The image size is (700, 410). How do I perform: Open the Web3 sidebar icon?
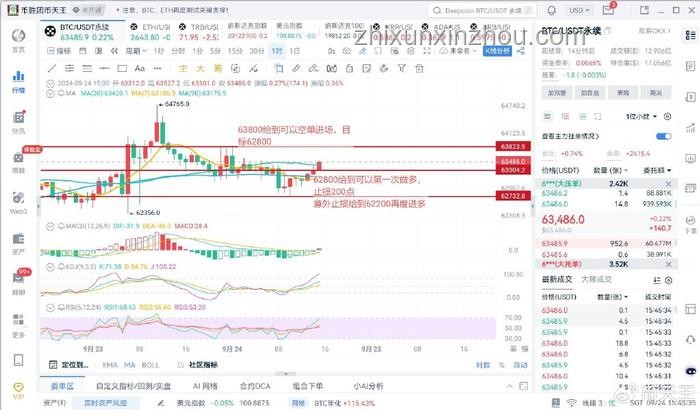pyautogui.click(x=18, y=202)
